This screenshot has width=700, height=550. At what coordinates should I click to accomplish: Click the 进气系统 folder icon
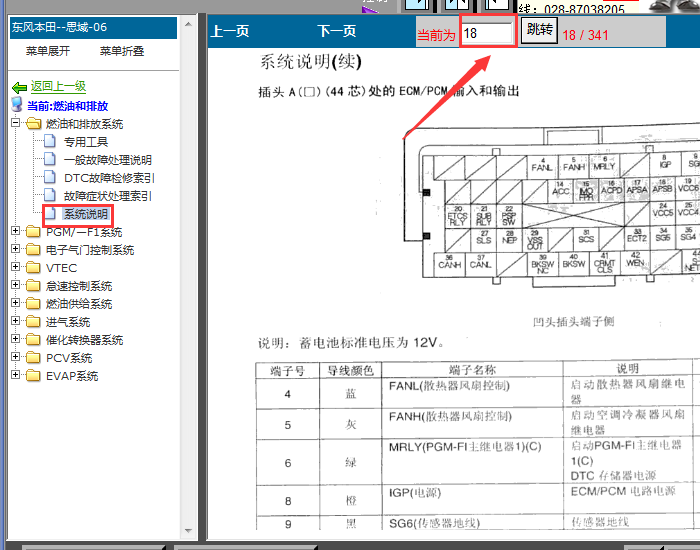coord(33,321)
